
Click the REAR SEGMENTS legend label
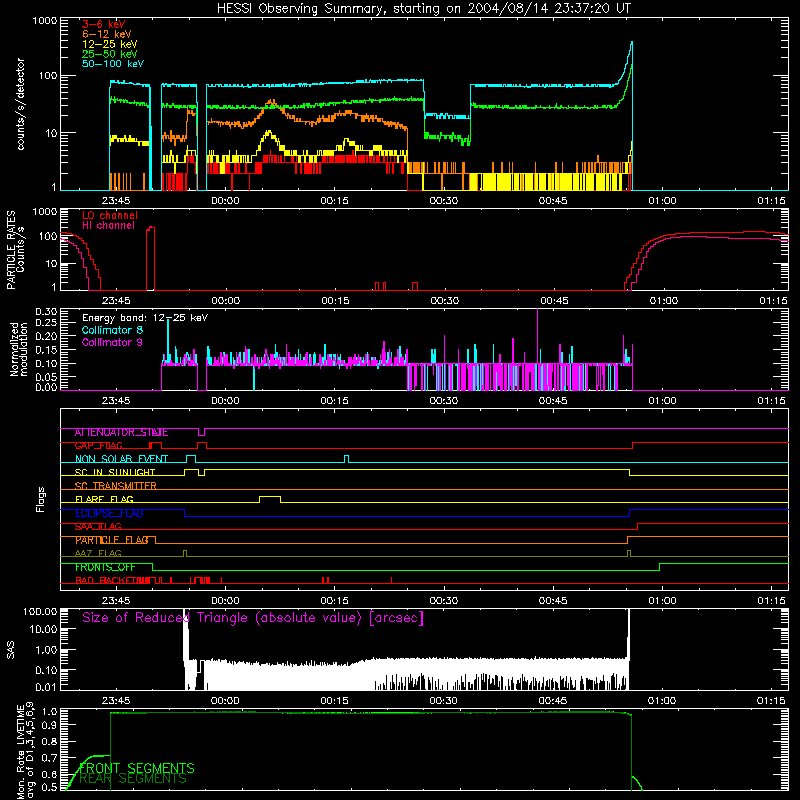[x=133, y=779]
